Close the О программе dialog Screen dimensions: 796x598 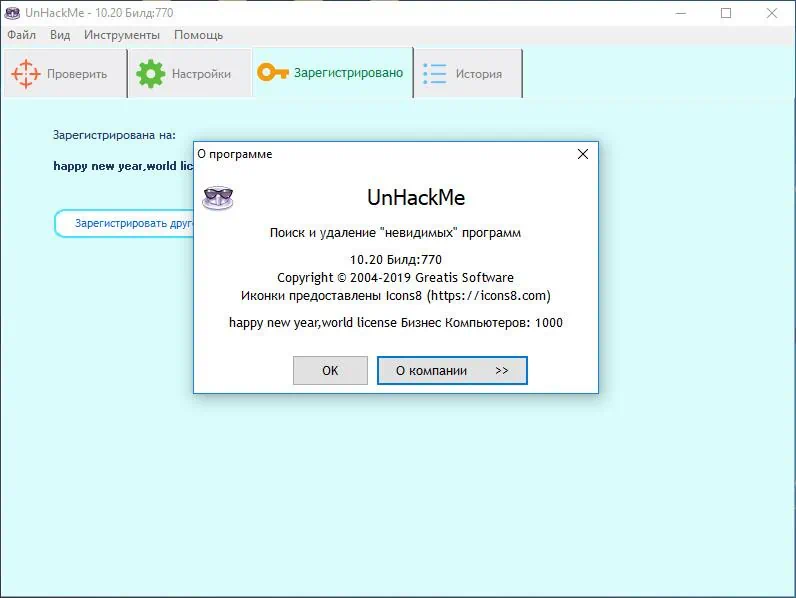click(583, 154)
